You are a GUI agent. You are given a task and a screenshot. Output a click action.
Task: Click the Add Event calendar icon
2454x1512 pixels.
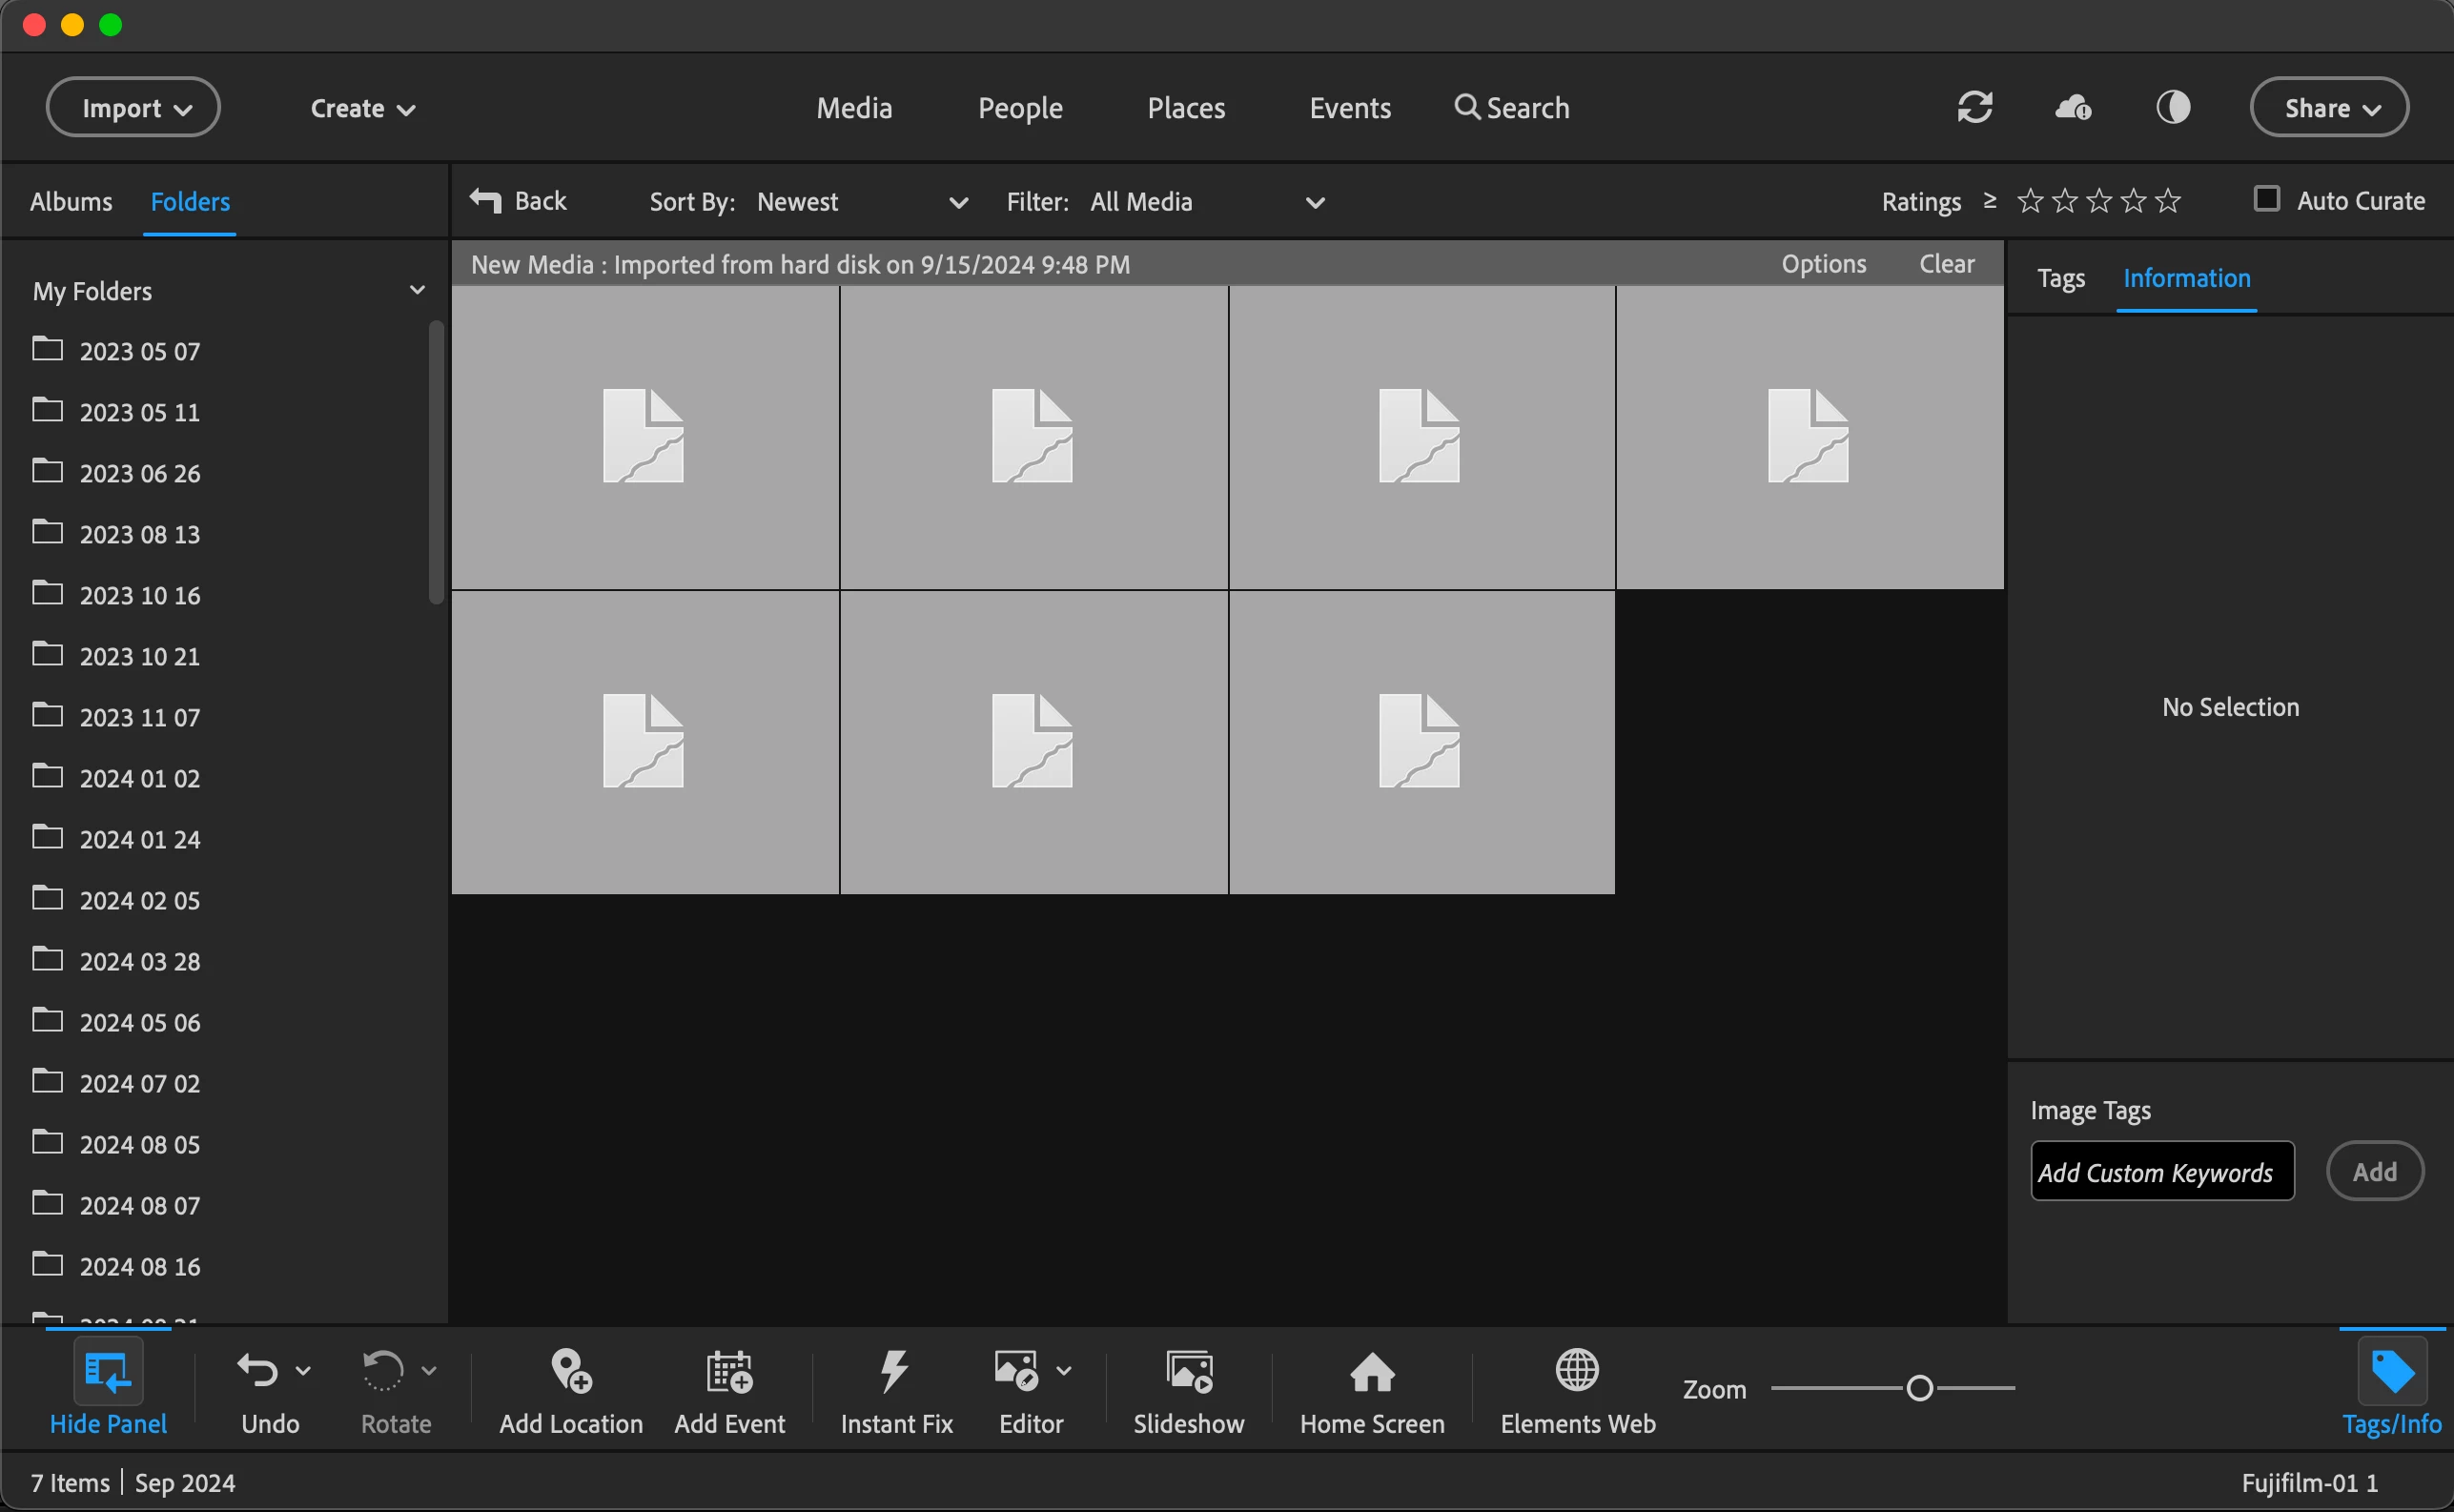729,1372
